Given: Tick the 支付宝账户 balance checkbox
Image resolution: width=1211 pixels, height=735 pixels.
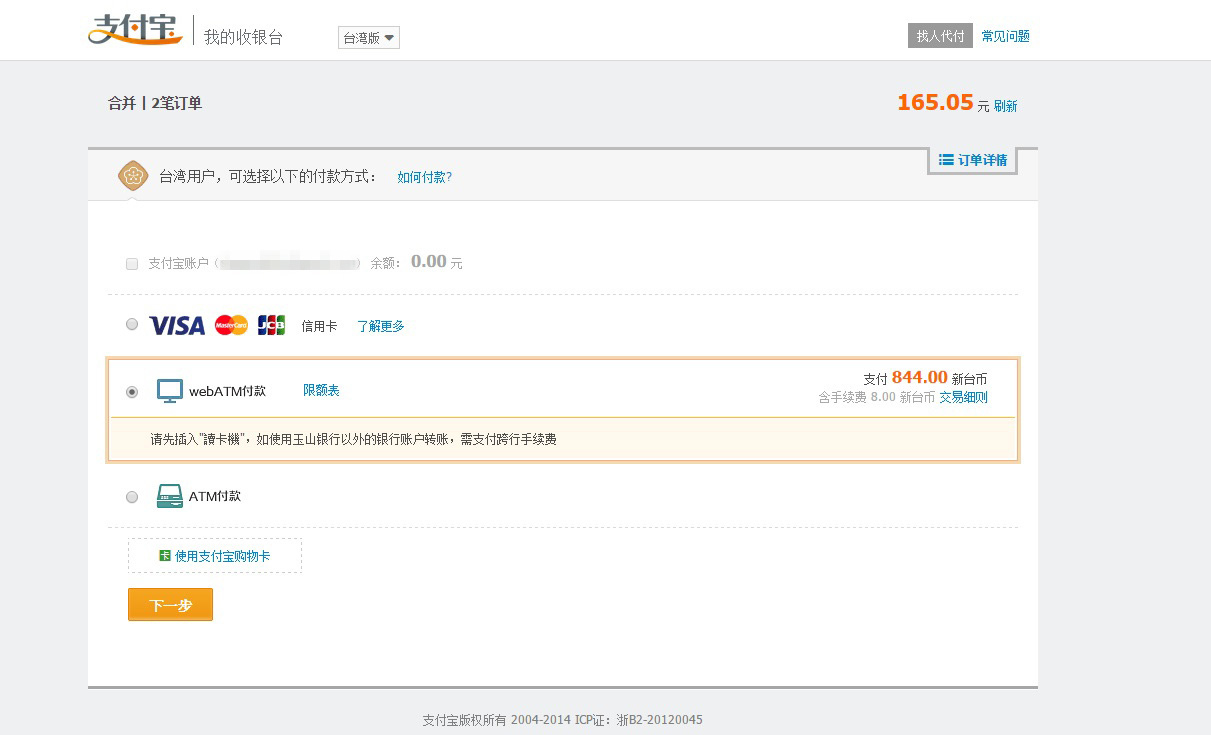Looking at the screenshot, I should point(132,264).
